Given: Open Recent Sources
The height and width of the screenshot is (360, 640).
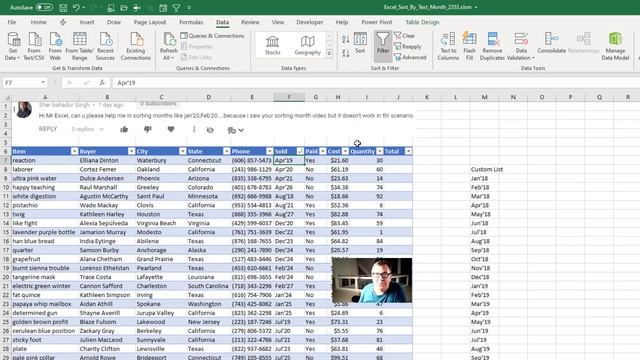Looking at the screenshot, I should point(105,47).
